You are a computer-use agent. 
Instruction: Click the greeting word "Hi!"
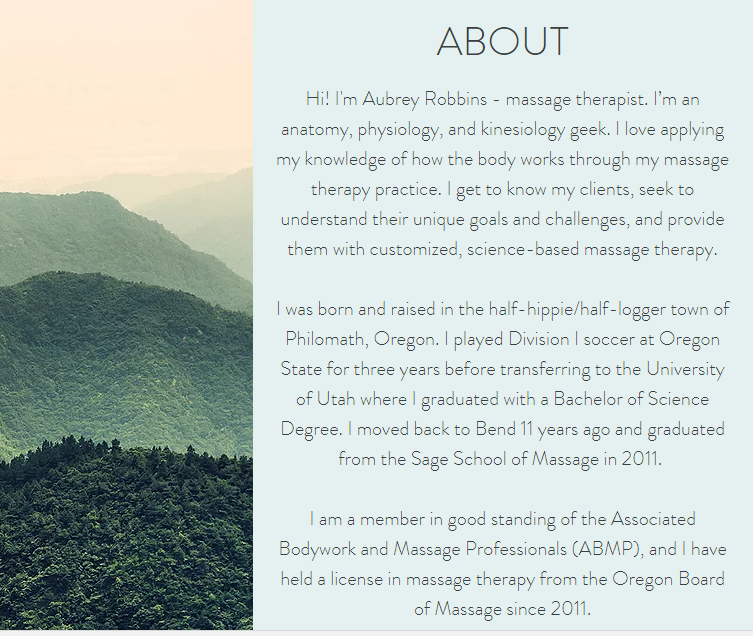click(317, 100)
